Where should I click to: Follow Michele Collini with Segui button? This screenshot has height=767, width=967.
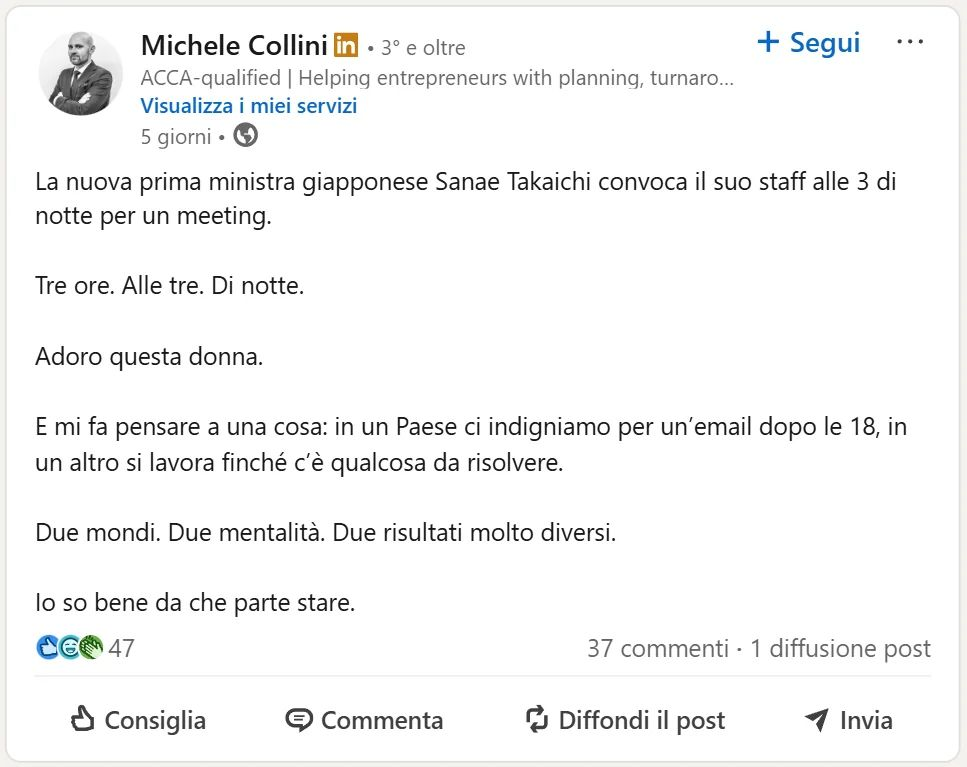[808, 42]
